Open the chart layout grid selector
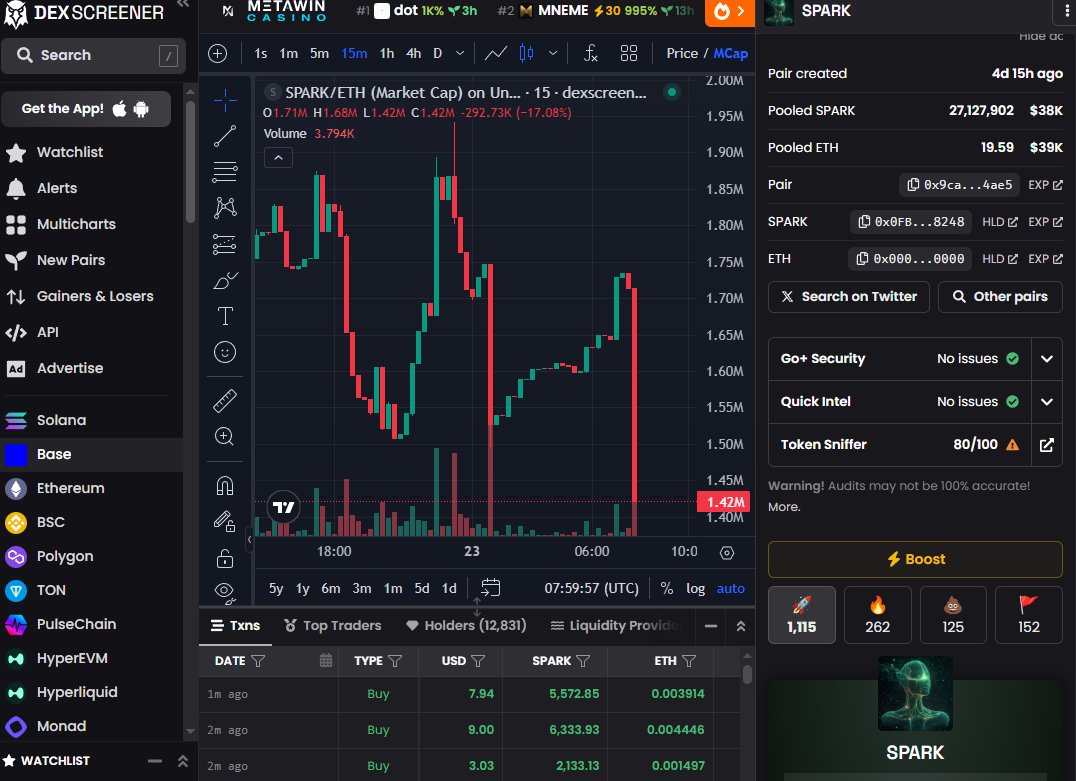The height and width of the screenshot is (781, 1076). tap(629, 54)
